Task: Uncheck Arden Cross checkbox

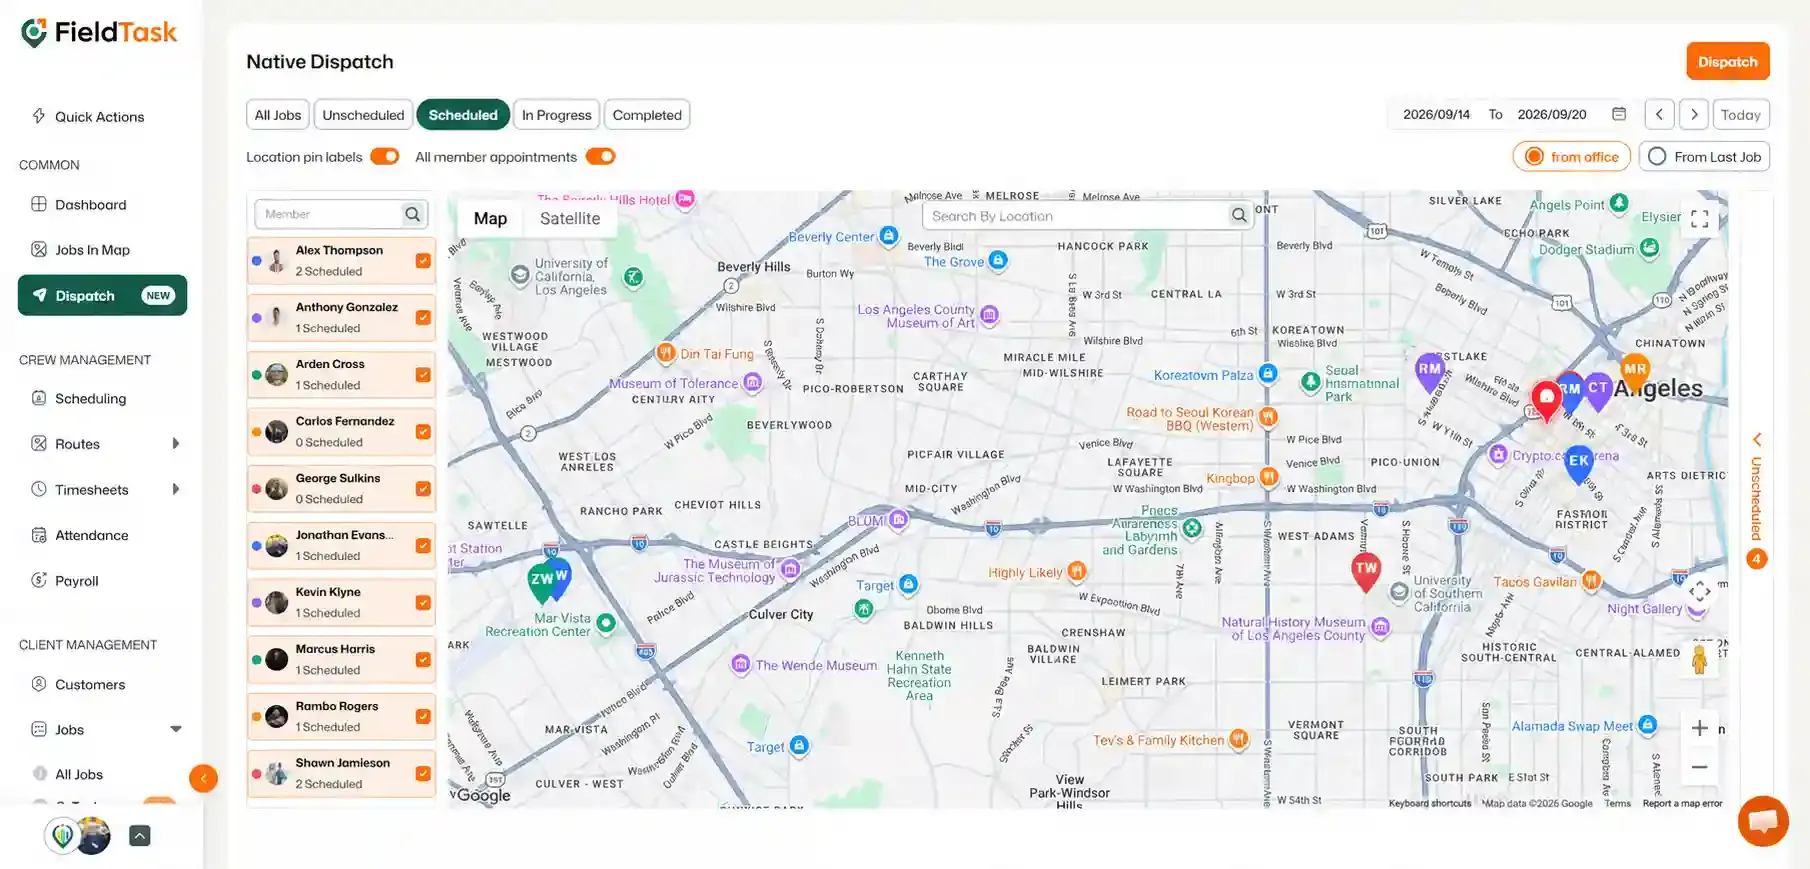Action: 423,375
